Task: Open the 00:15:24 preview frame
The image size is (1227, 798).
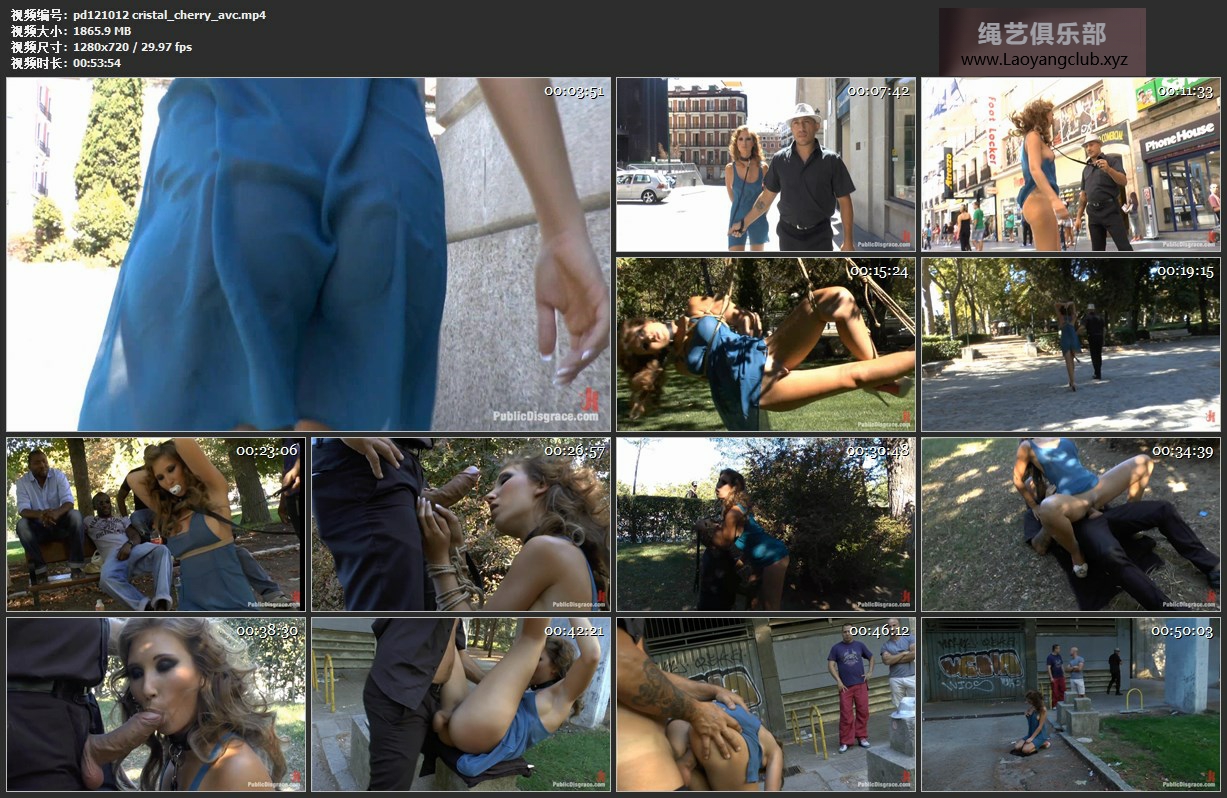Action: click(x=765, y=344)
